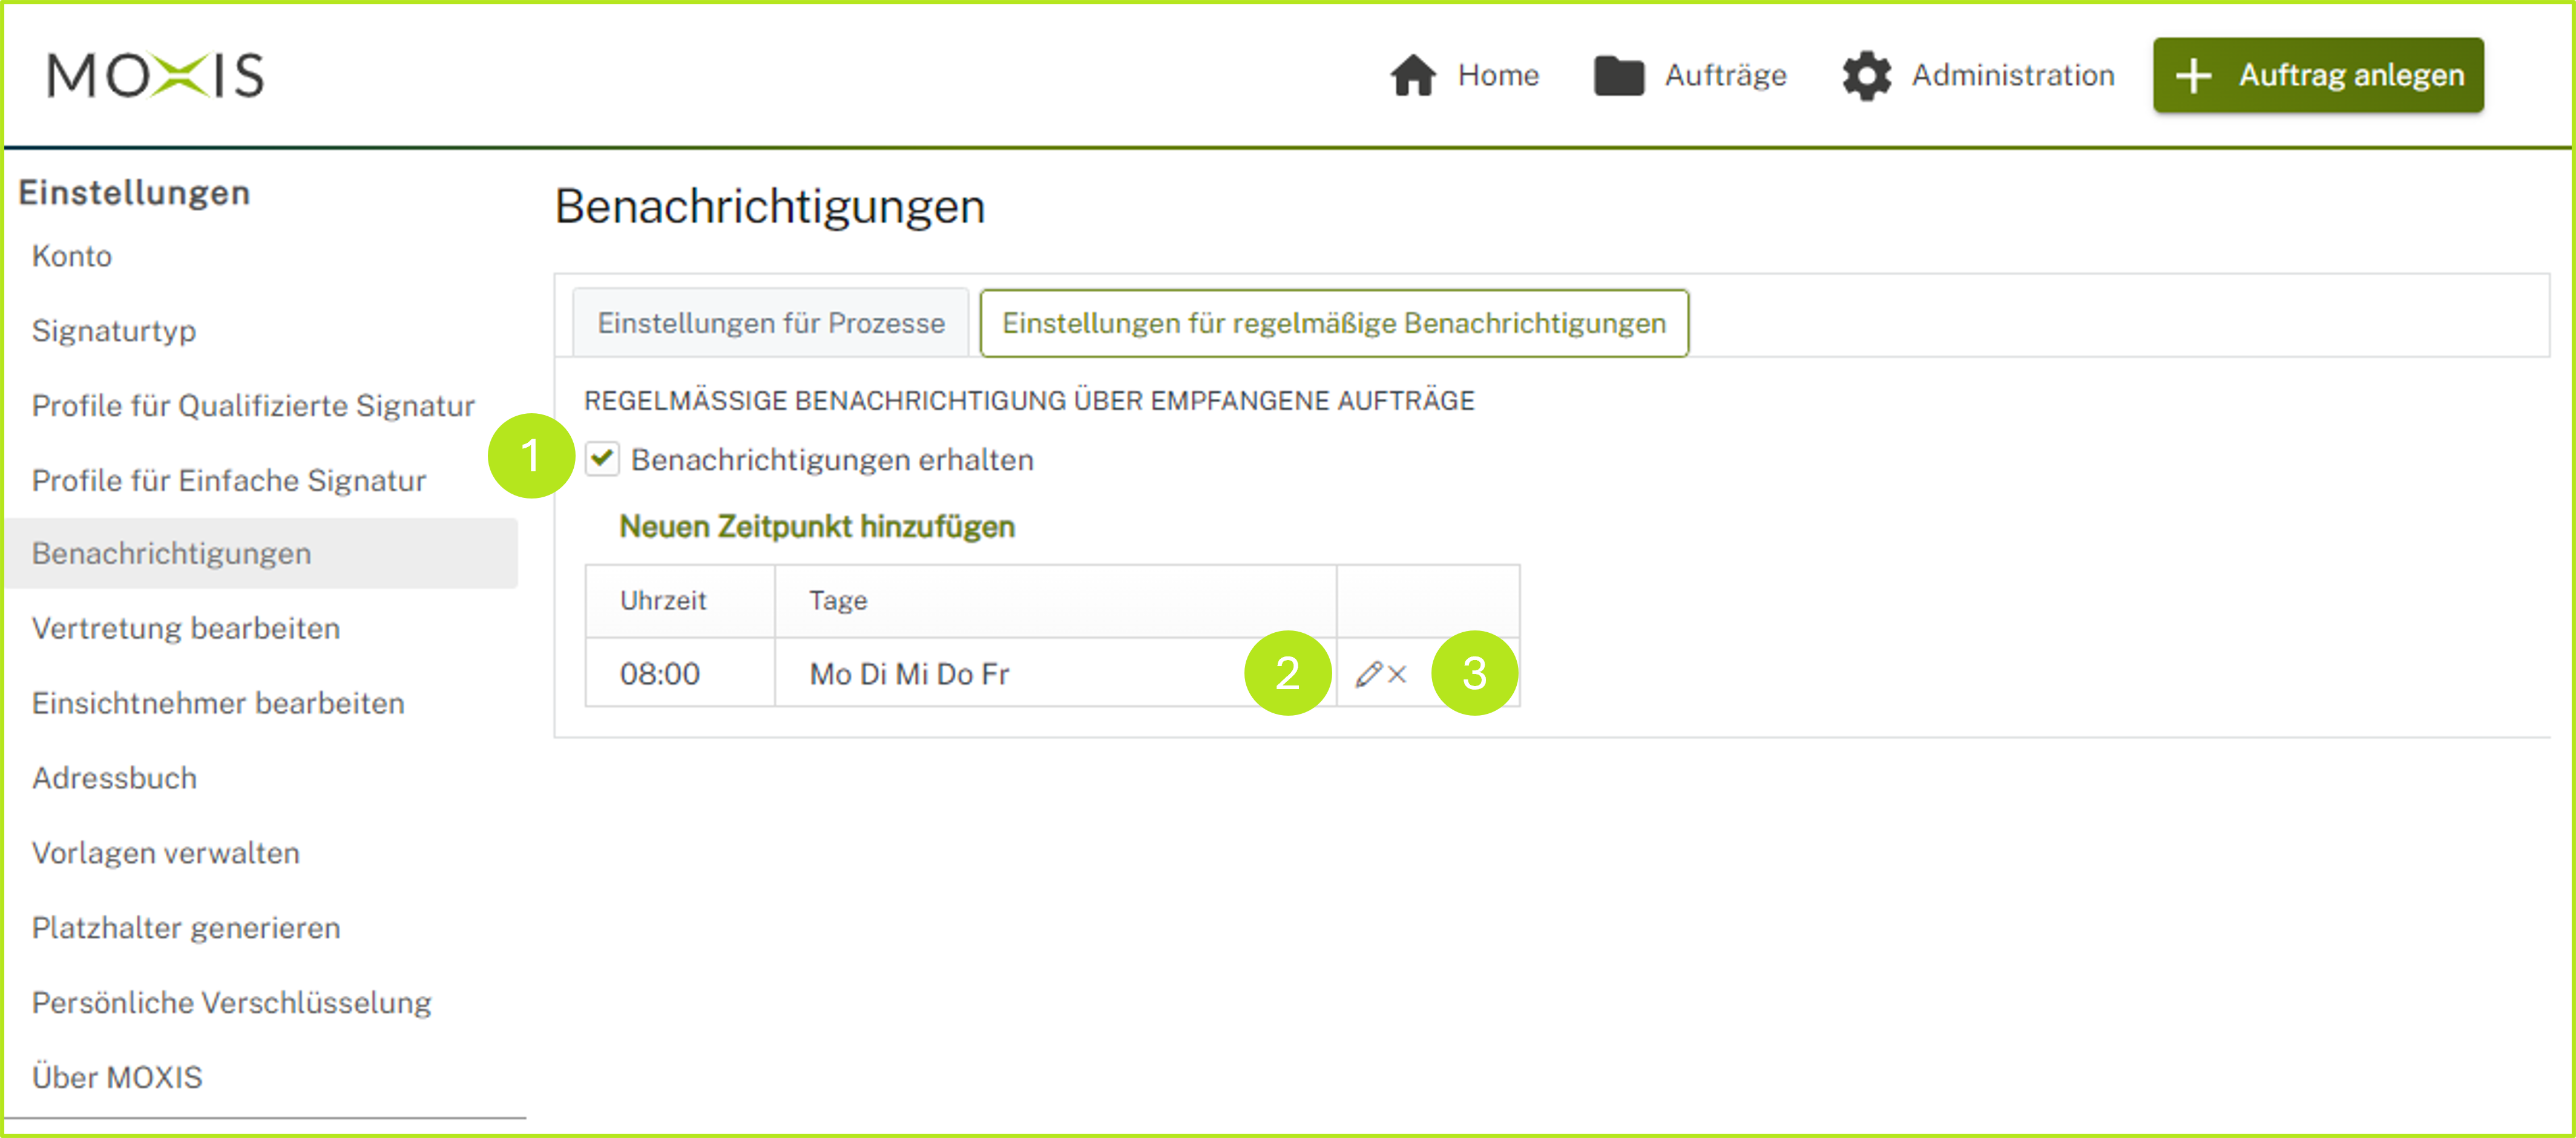This screenshot has width=2576, height=1138.
Task: Open Vertretung bearbeiten
Action: click(186, 629)
